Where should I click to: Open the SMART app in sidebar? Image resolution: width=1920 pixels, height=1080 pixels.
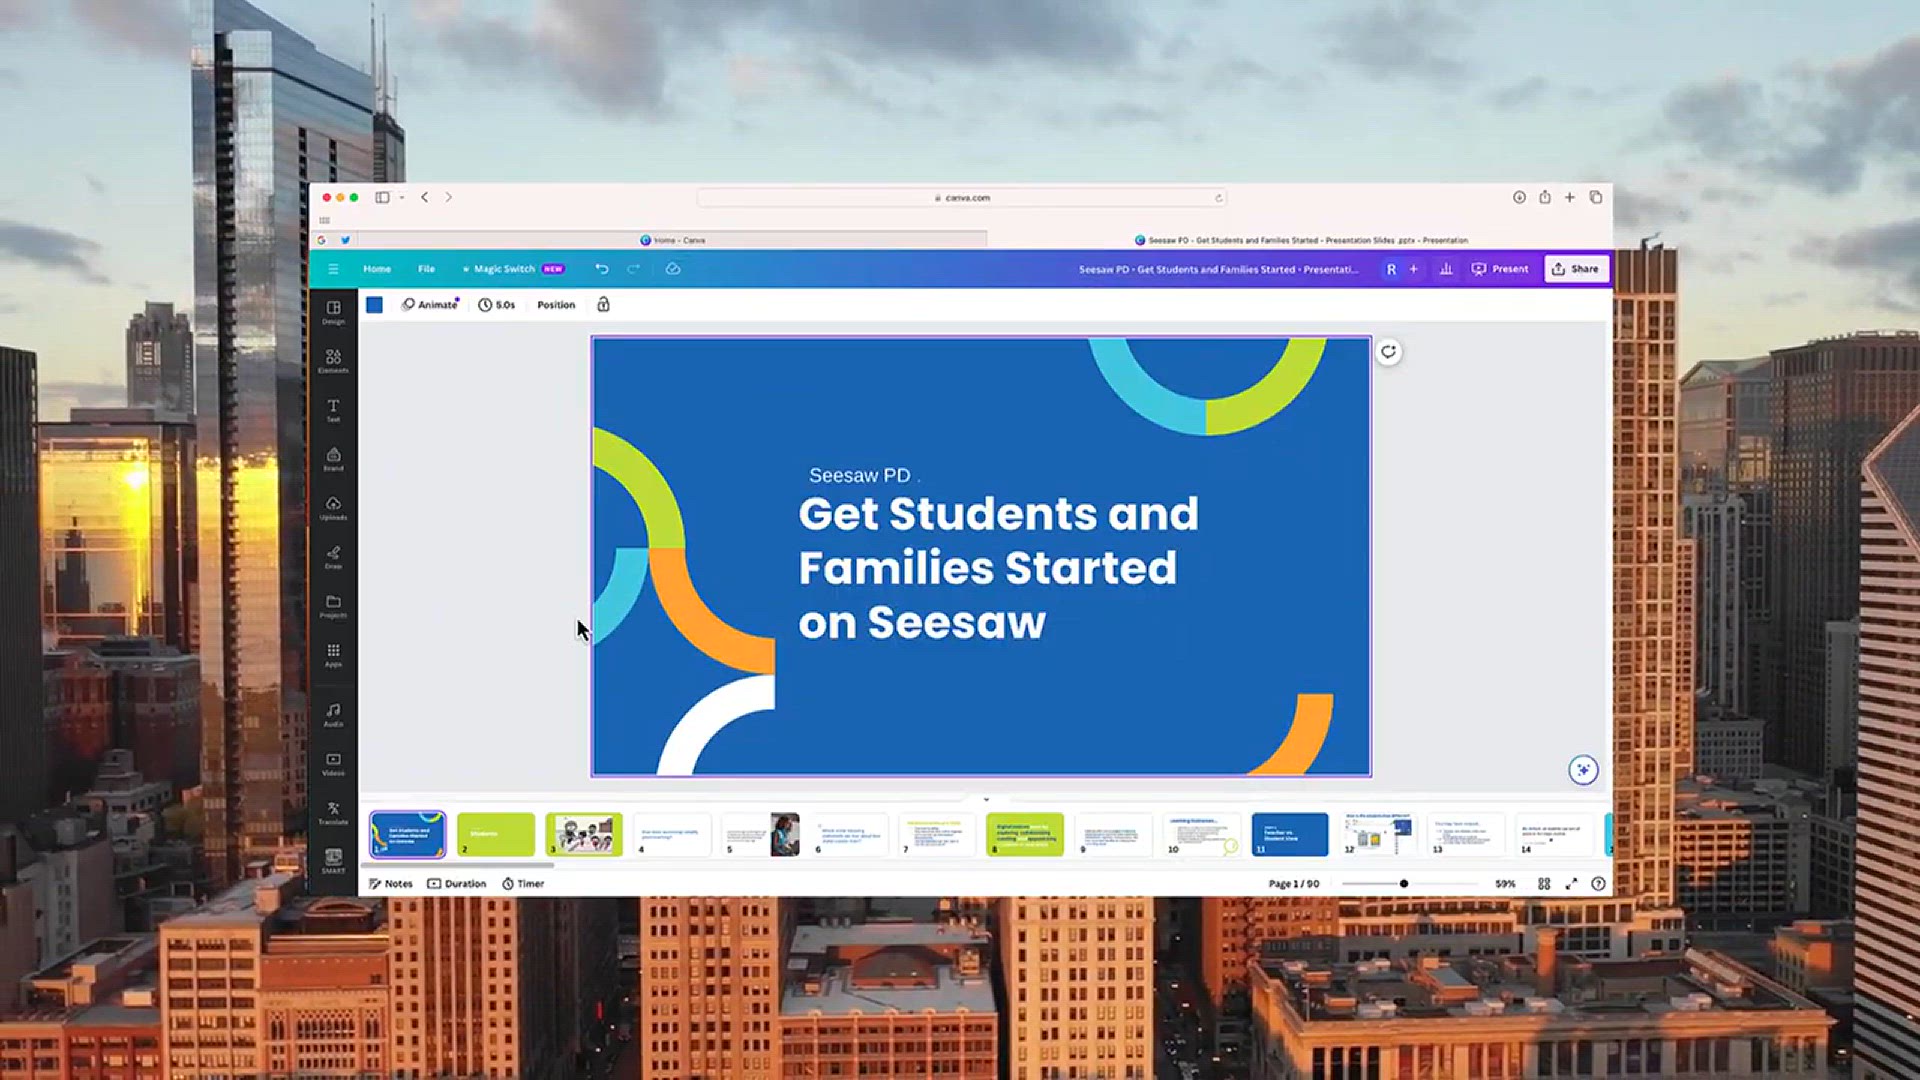point(333,861)
